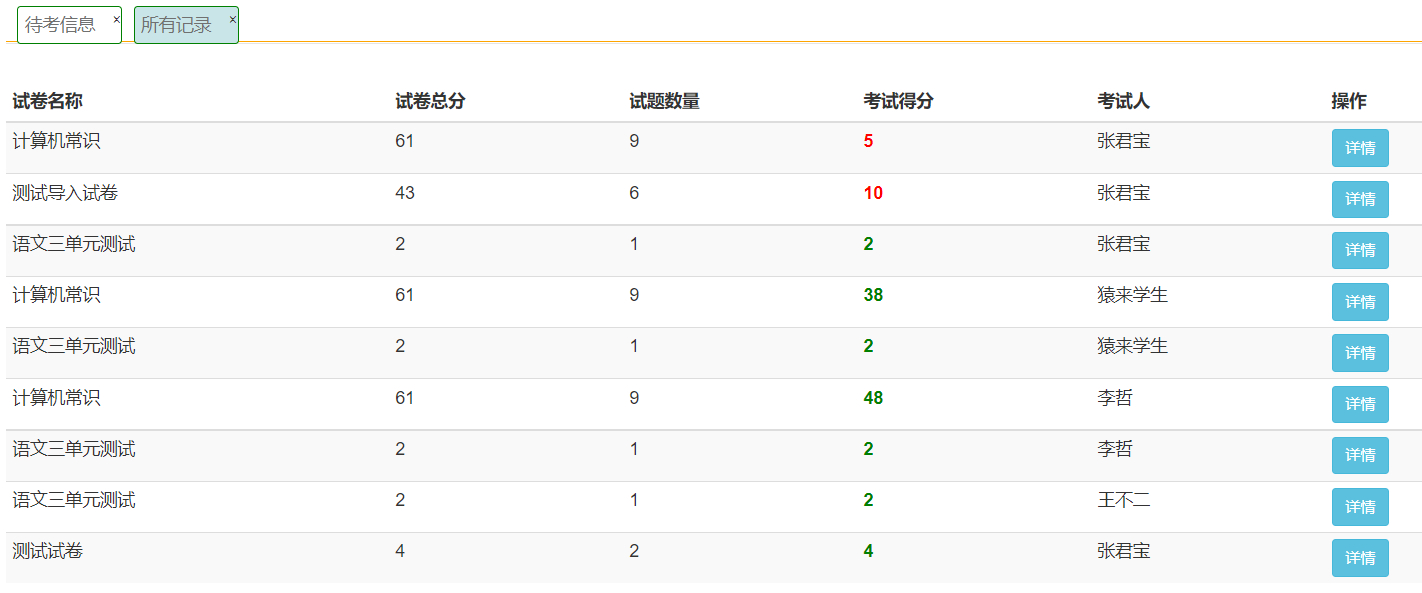Click the red score 10
1422x593 pixels.
[x=873, y=193]
